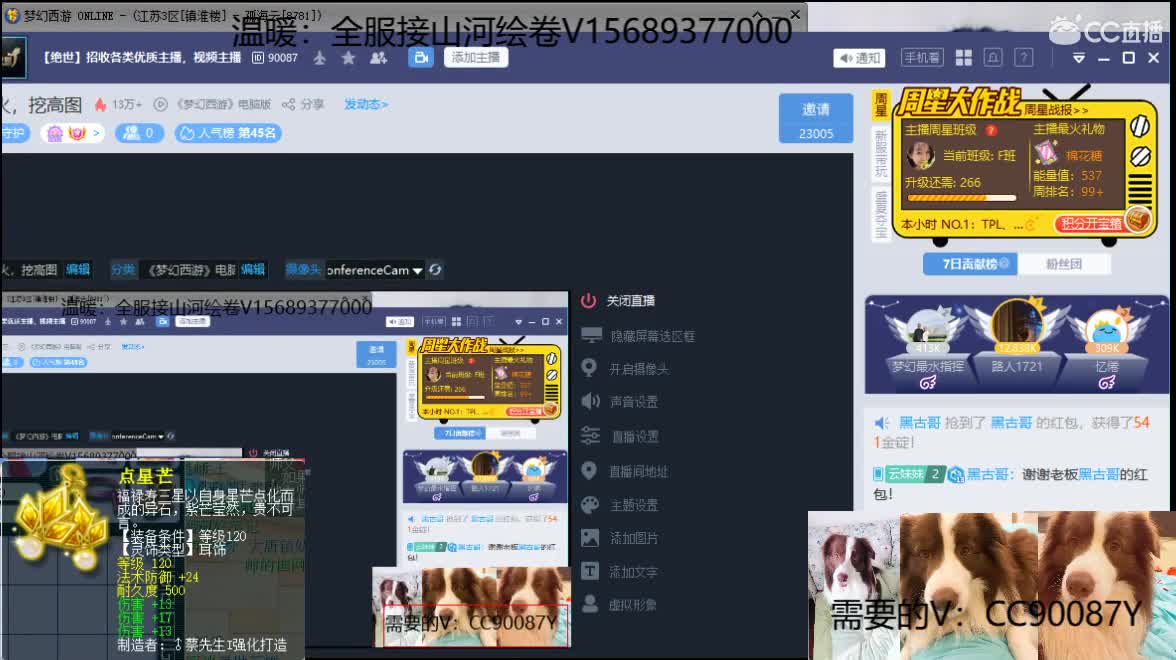Switch to the 7日贡献榜 tab
The height and width of the screenshot is (660, 1176).
coord(970,264)
